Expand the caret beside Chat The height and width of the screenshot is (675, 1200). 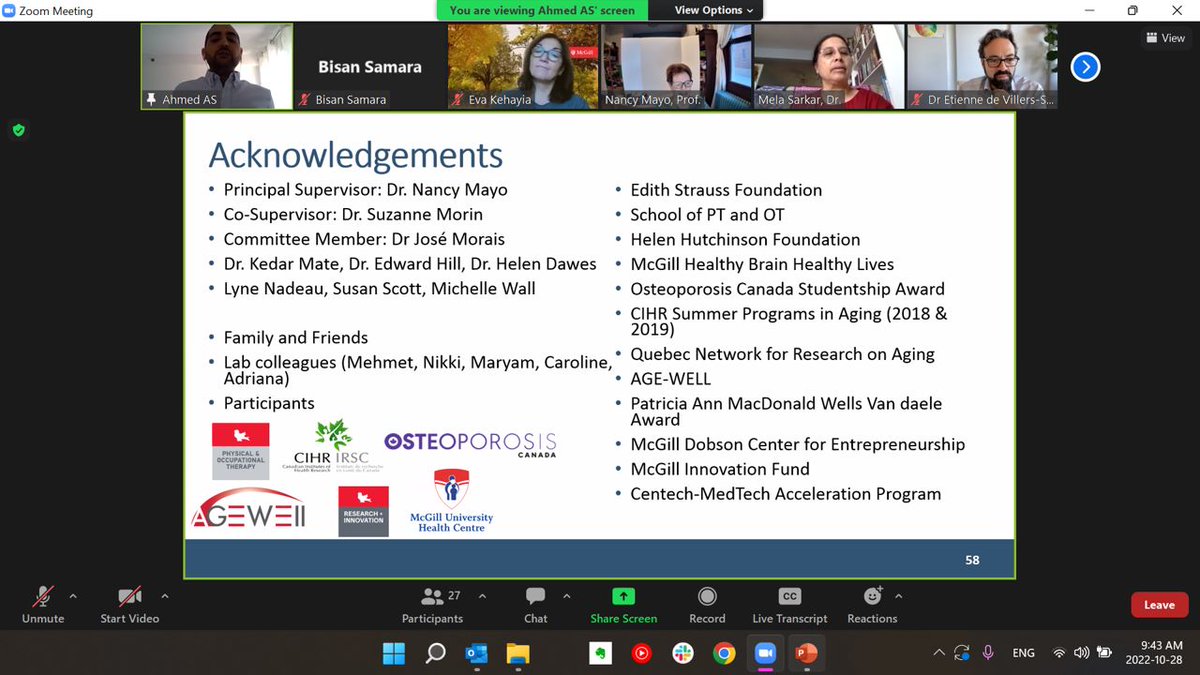click(566, 596)
